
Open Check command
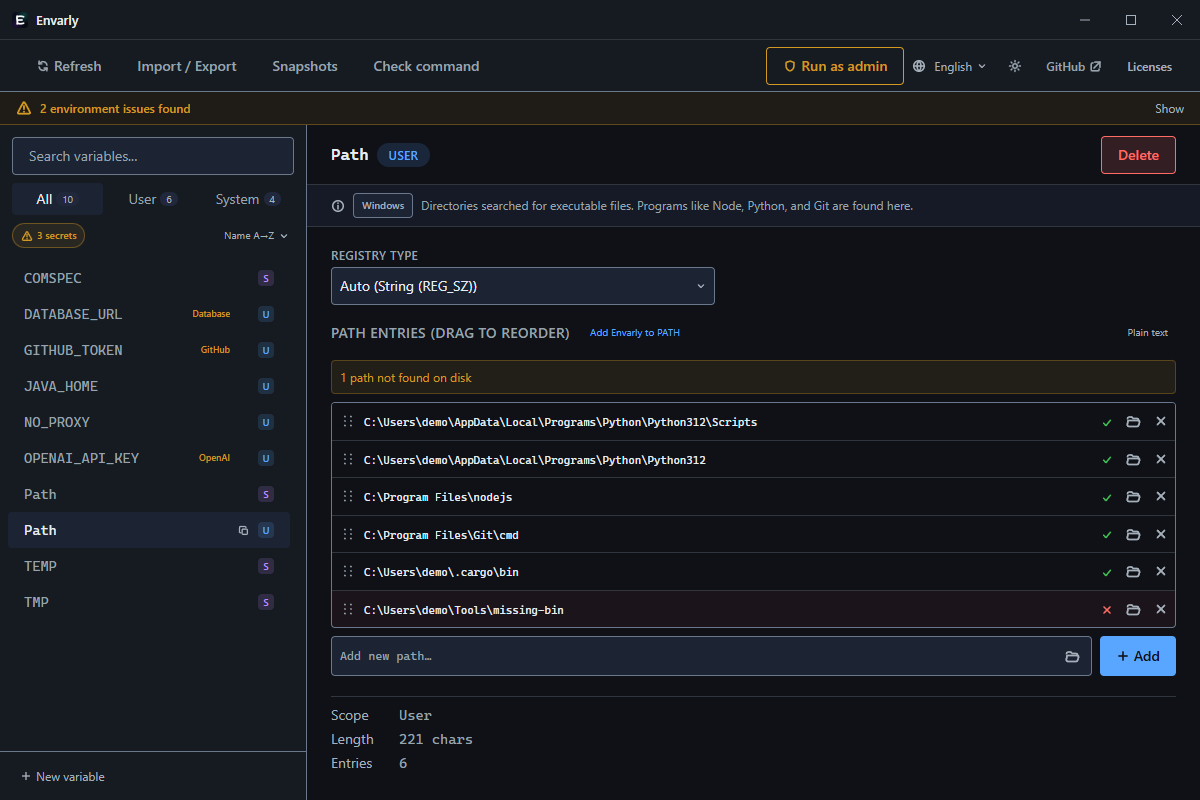point(426,66)
